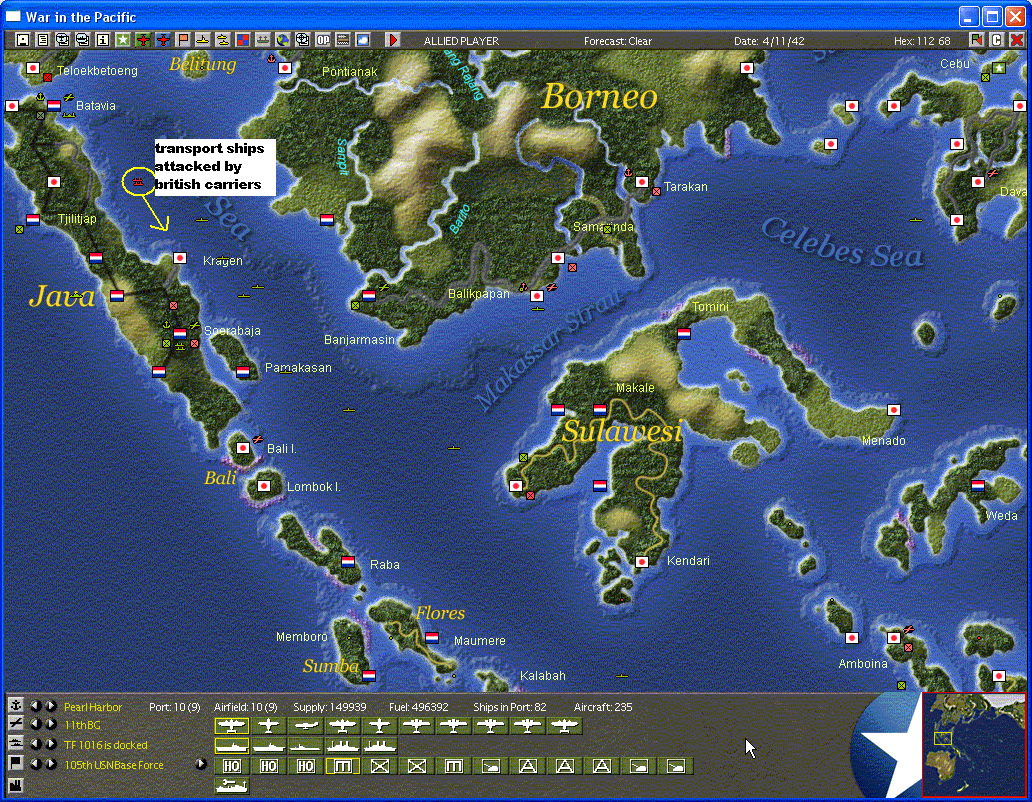
Task: Click 'Forecast: Clear' in top bar
Action: 617,41
